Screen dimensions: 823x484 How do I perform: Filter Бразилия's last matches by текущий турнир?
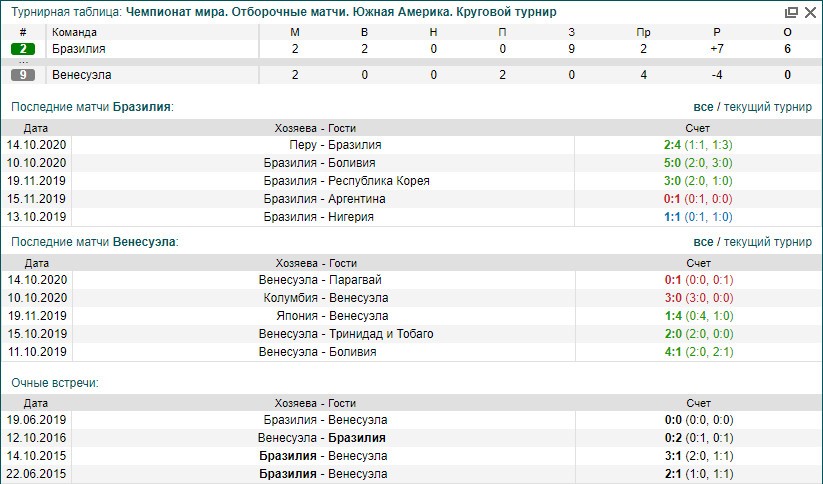[x=767, y=106]
